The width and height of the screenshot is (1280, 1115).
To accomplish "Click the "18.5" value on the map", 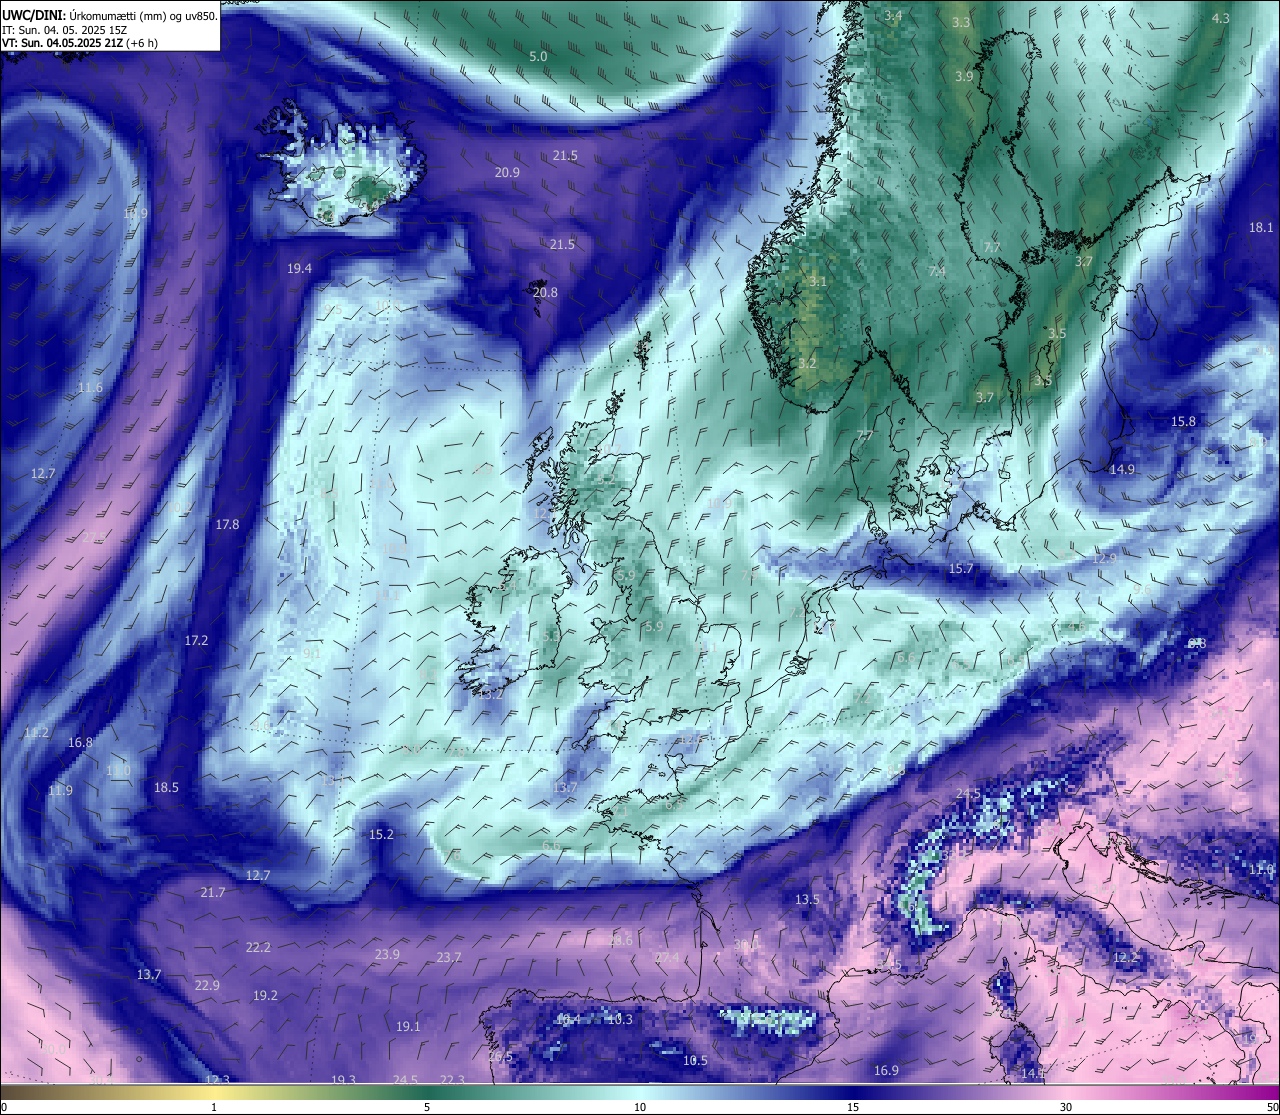I will pos(166,788).
